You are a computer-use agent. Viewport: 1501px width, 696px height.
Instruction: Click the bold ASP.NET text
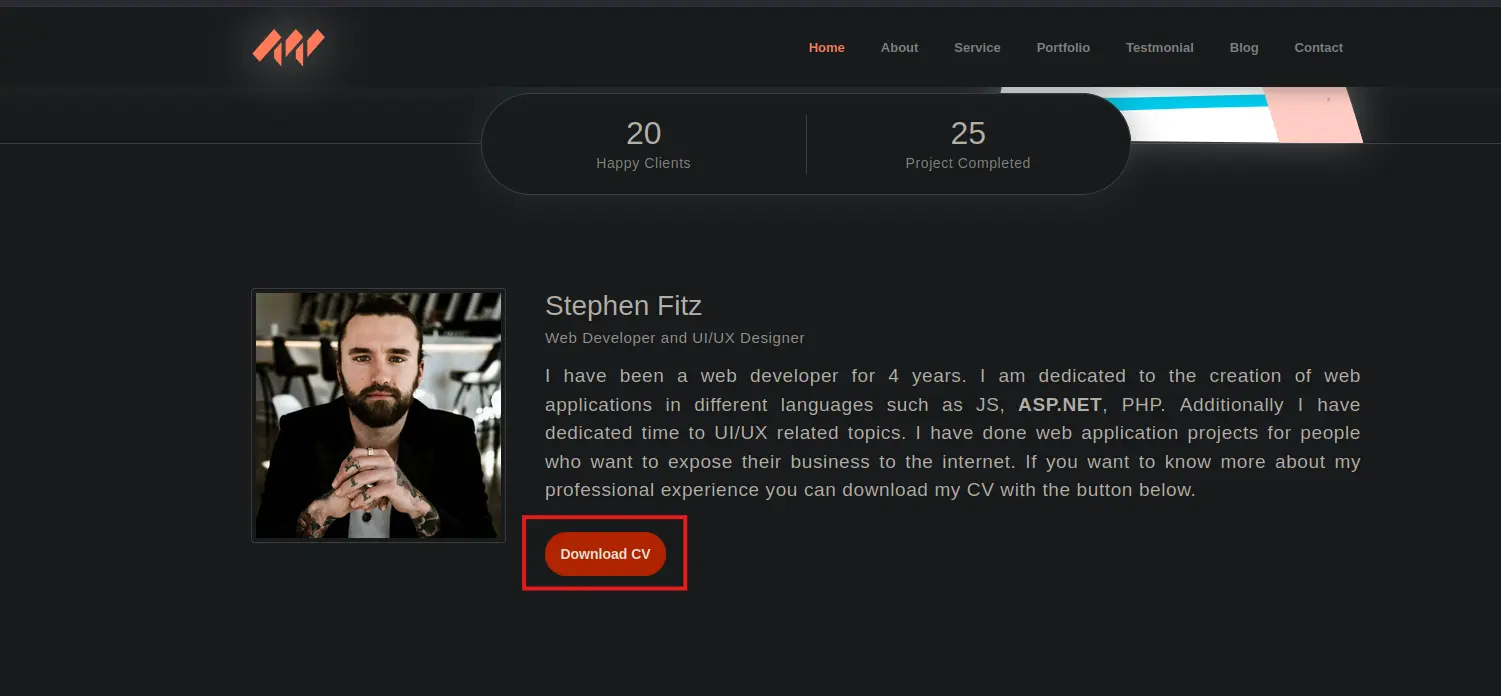click(1060, 405)
